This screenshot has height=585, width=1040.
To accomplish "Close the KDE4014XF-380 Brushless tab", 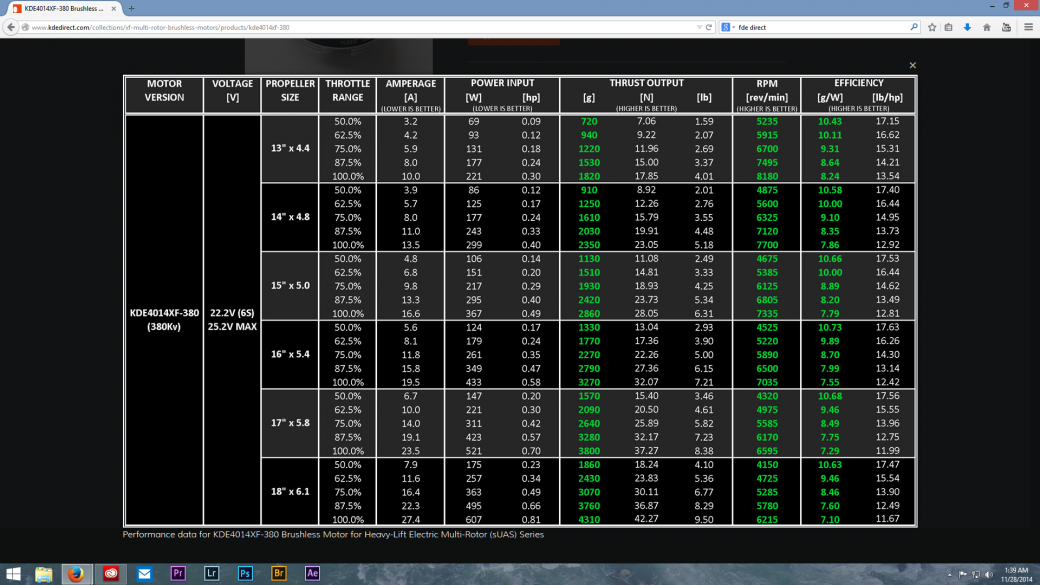I will click(113, 9).
